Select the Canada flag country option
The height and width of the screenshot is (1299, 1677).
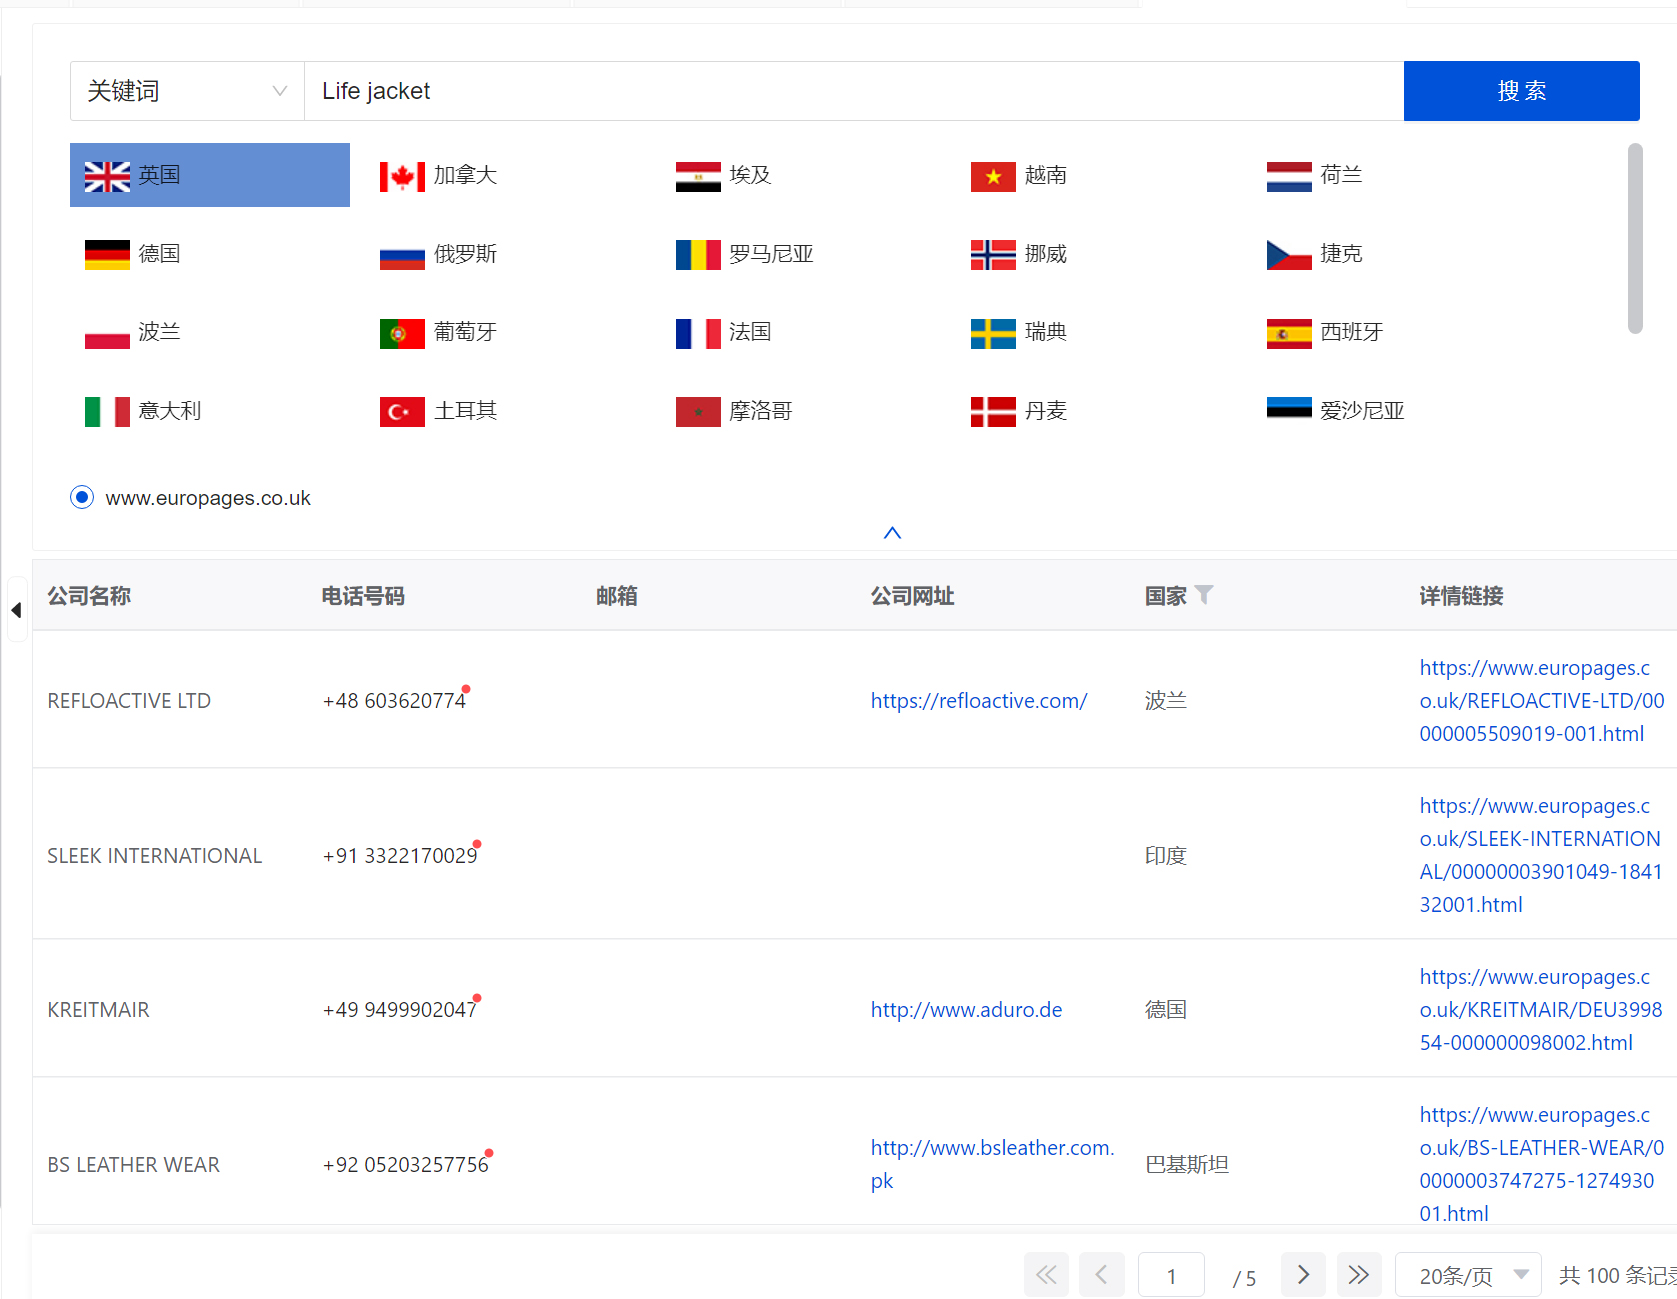pos(439,176)
